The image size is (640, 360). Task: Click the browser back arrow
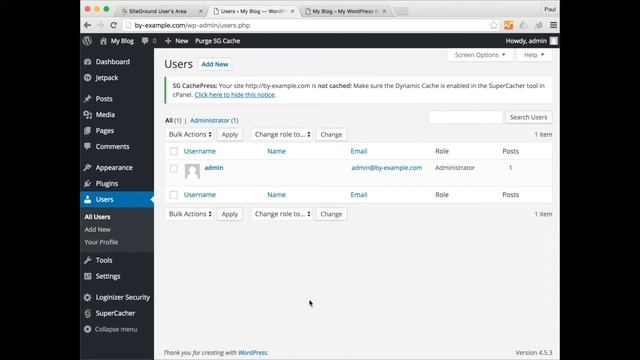pyautogui.click(x=87, y=25)
